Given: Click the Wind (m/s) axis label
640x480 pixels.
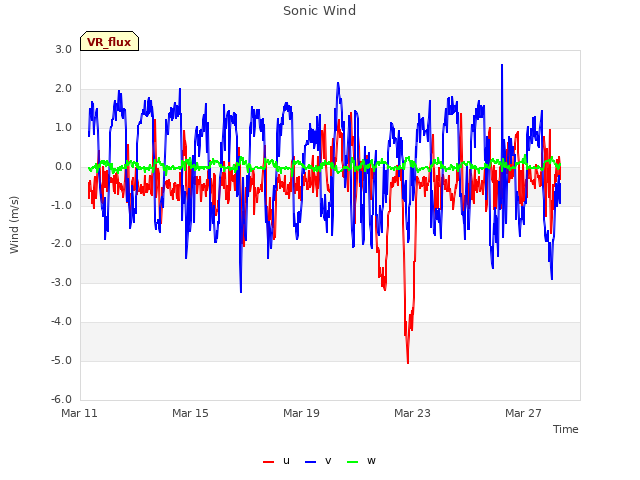Looking at the screenshot, I should [x=14, y=225].
